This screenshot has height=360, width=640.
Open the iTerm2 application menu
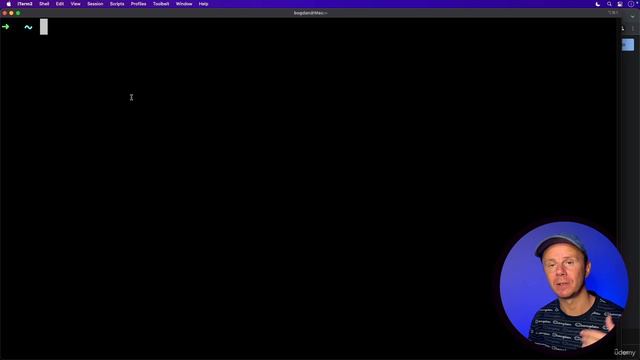pyautogui.click(x=25, y=4)
